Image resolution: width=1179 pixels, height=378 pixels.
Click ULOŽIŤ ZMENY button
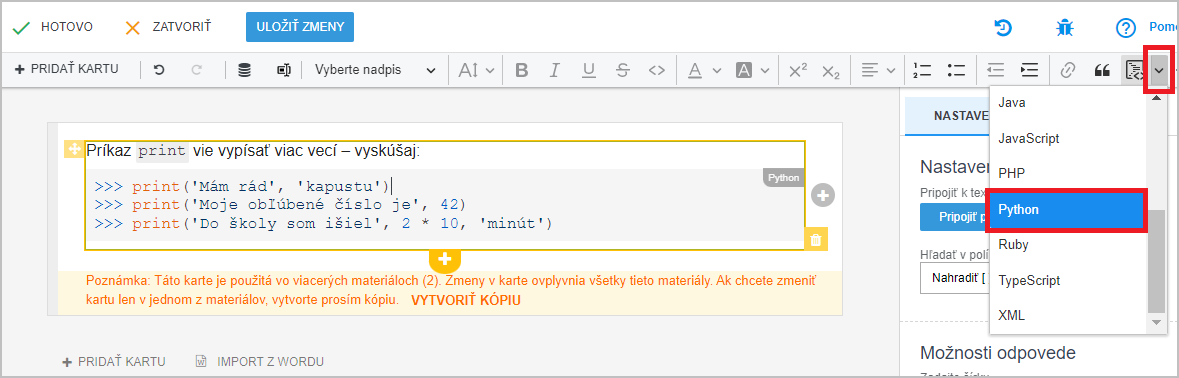[x=299, y=27]
